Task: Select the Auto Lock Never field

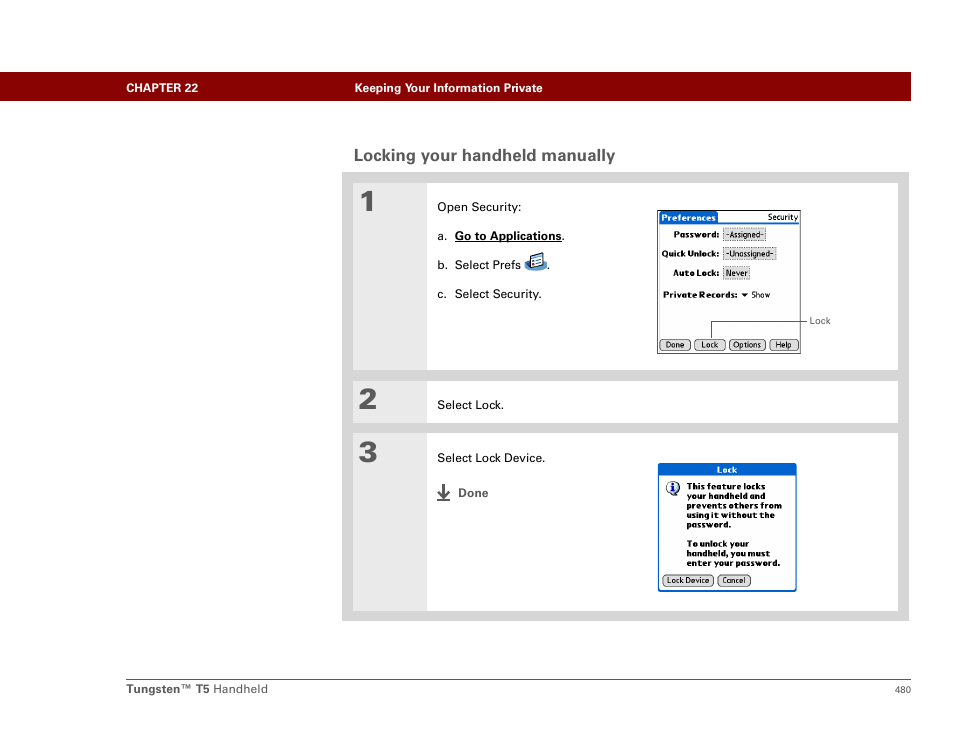Action: 736,273
